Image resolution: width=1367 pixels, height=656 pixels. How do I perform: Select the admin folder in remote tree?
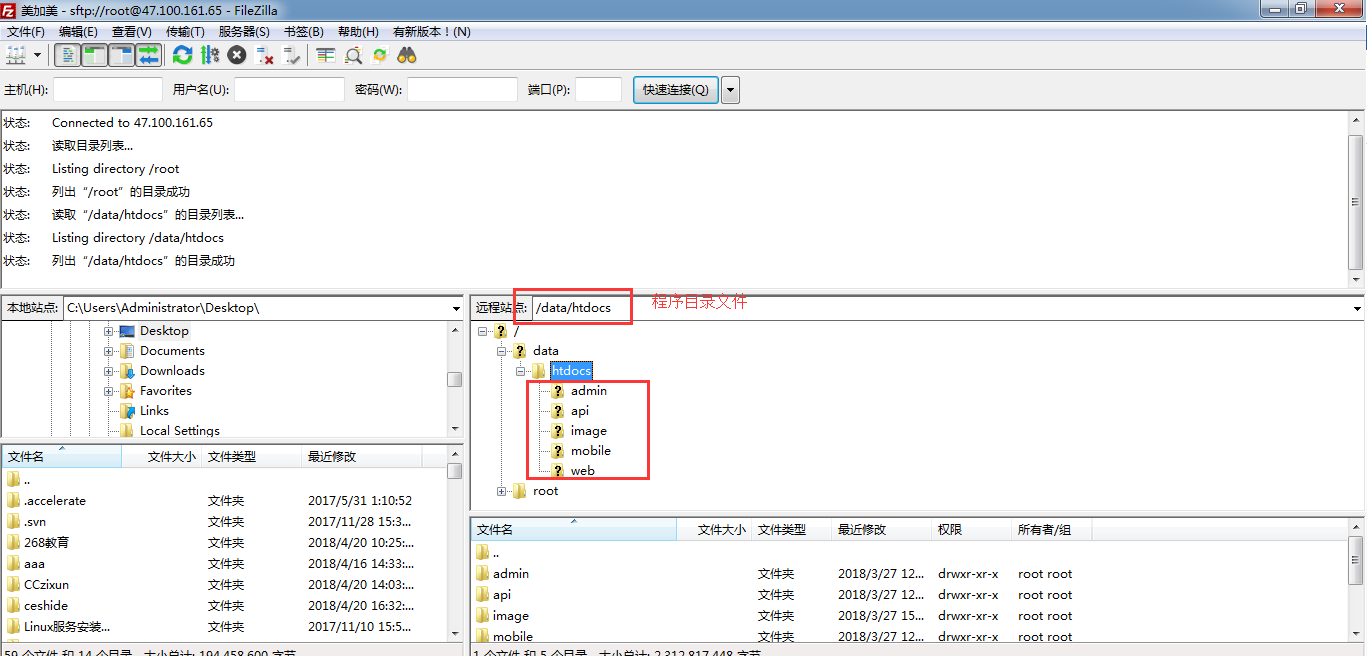point(589,391)
